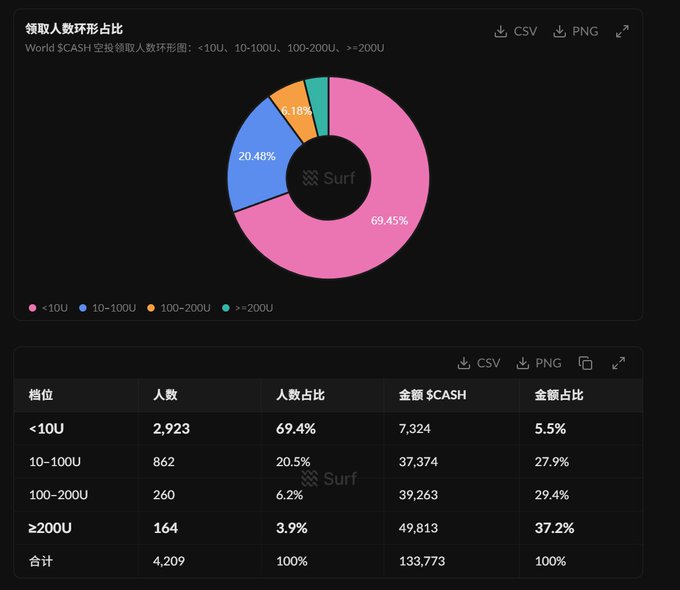
Task: Select the <10U row label
Action: (x=46, y=429)
